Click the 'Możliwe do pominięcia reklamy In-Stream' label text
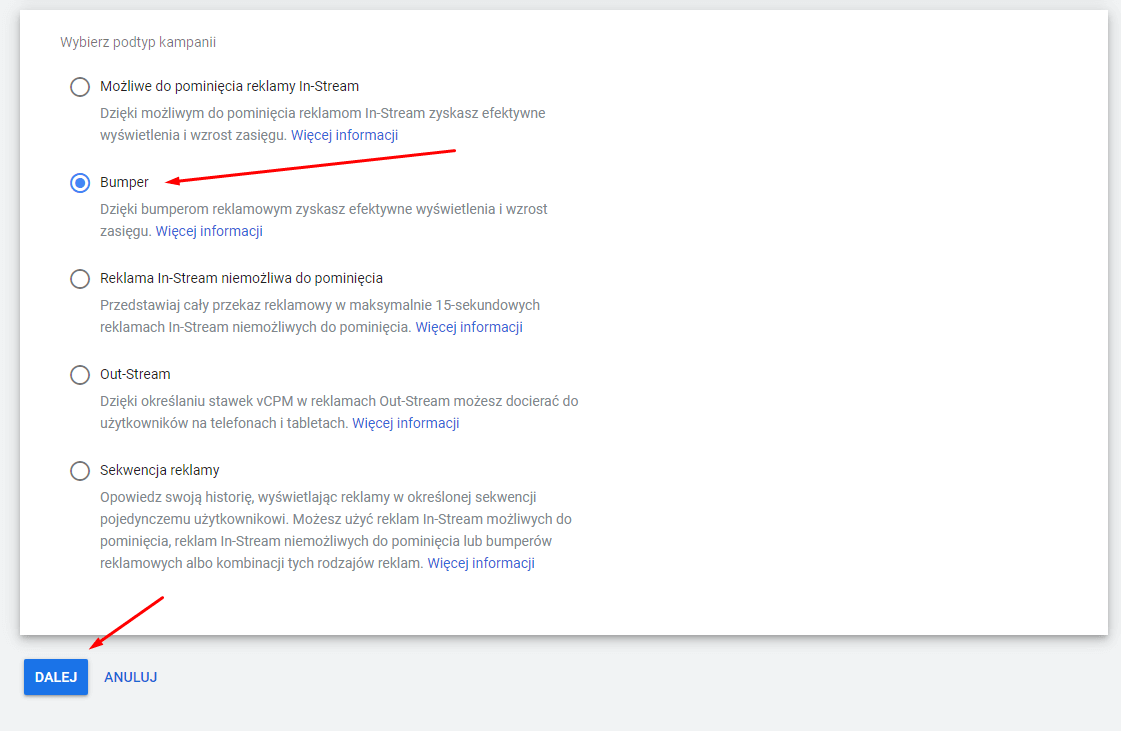The width and height of the screenshot is (1121, 731). tap(229, 86)
